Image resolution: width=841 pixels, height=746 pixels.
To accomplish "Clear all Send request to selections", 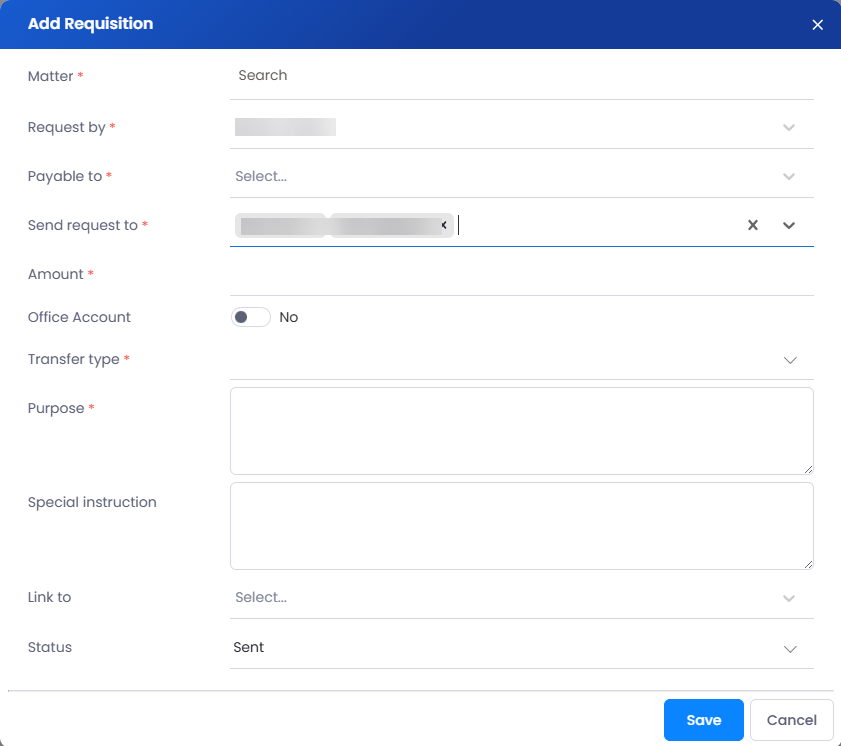I will (753, 225).
